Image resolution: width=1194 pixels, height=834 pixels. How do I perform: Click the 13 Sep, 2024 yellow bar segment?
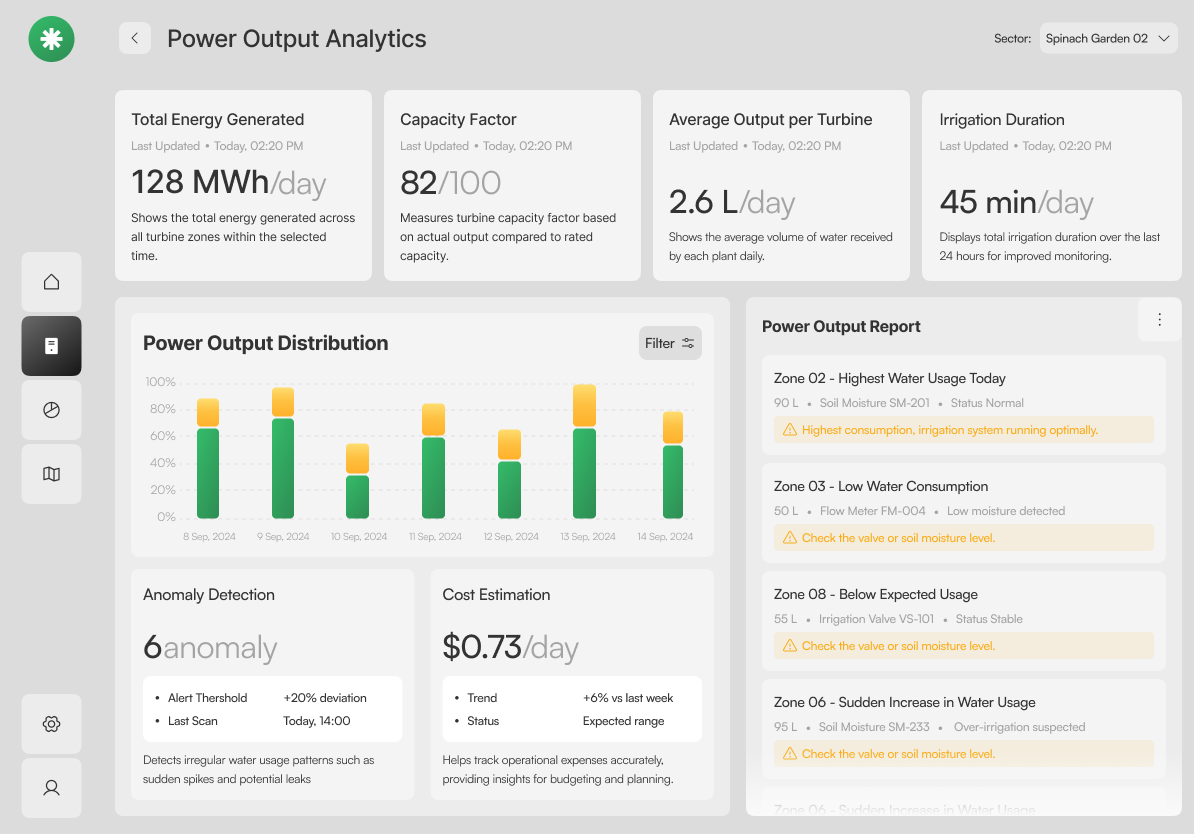tap(584, 405)
